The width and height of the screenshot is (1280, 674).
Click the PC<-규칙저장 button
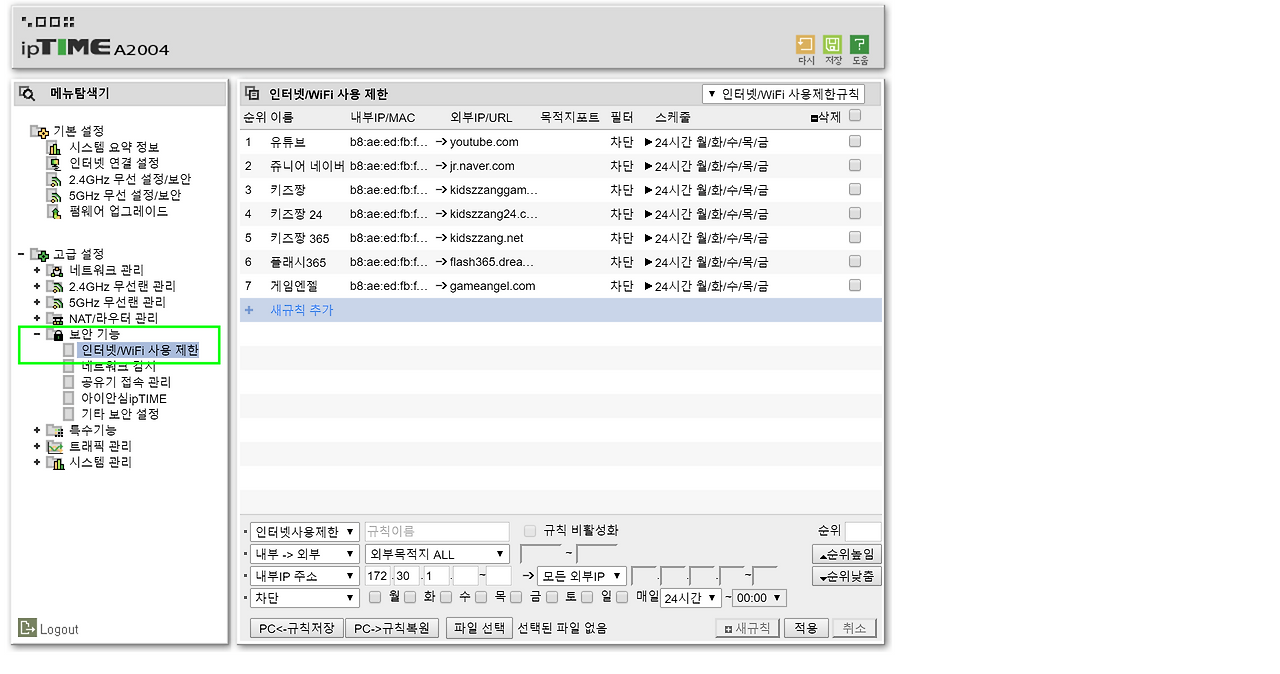pos(297,628)
